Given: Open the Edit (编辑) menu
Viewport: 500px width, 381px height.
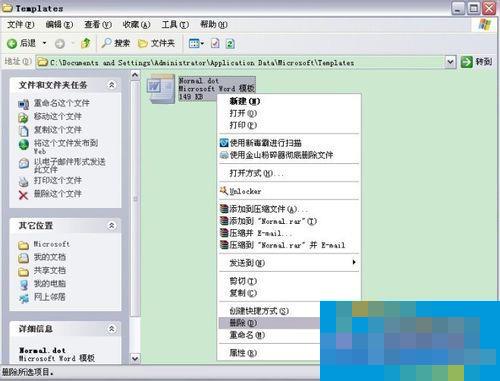Looking at the screenshot, I should pyautogui.click(x=59, y=25).
